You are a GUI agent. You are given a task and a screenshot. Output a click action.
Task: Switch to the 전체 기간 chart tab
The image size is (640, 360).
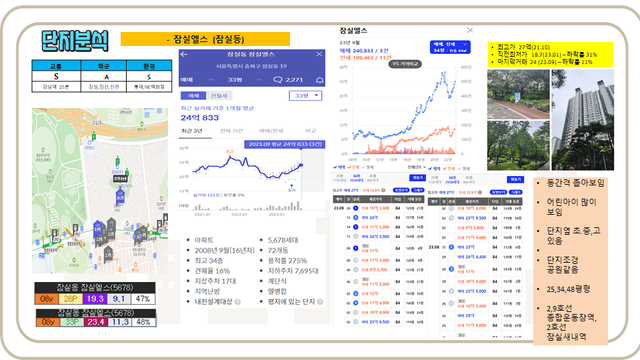coord(231,131)
